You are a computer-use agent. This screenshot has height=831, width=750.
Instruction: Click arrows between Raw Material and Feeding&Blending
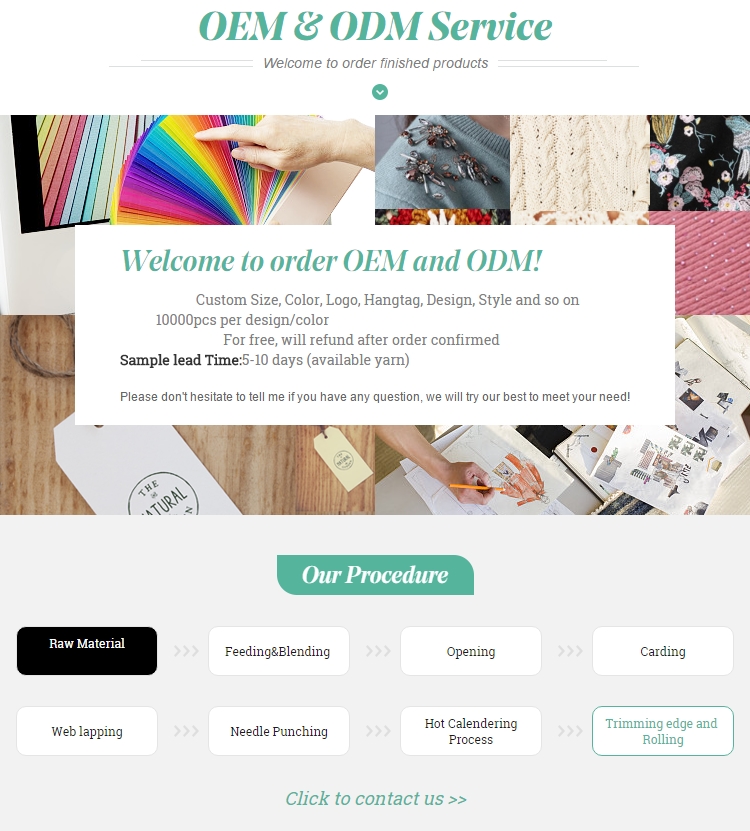[186, 651]
